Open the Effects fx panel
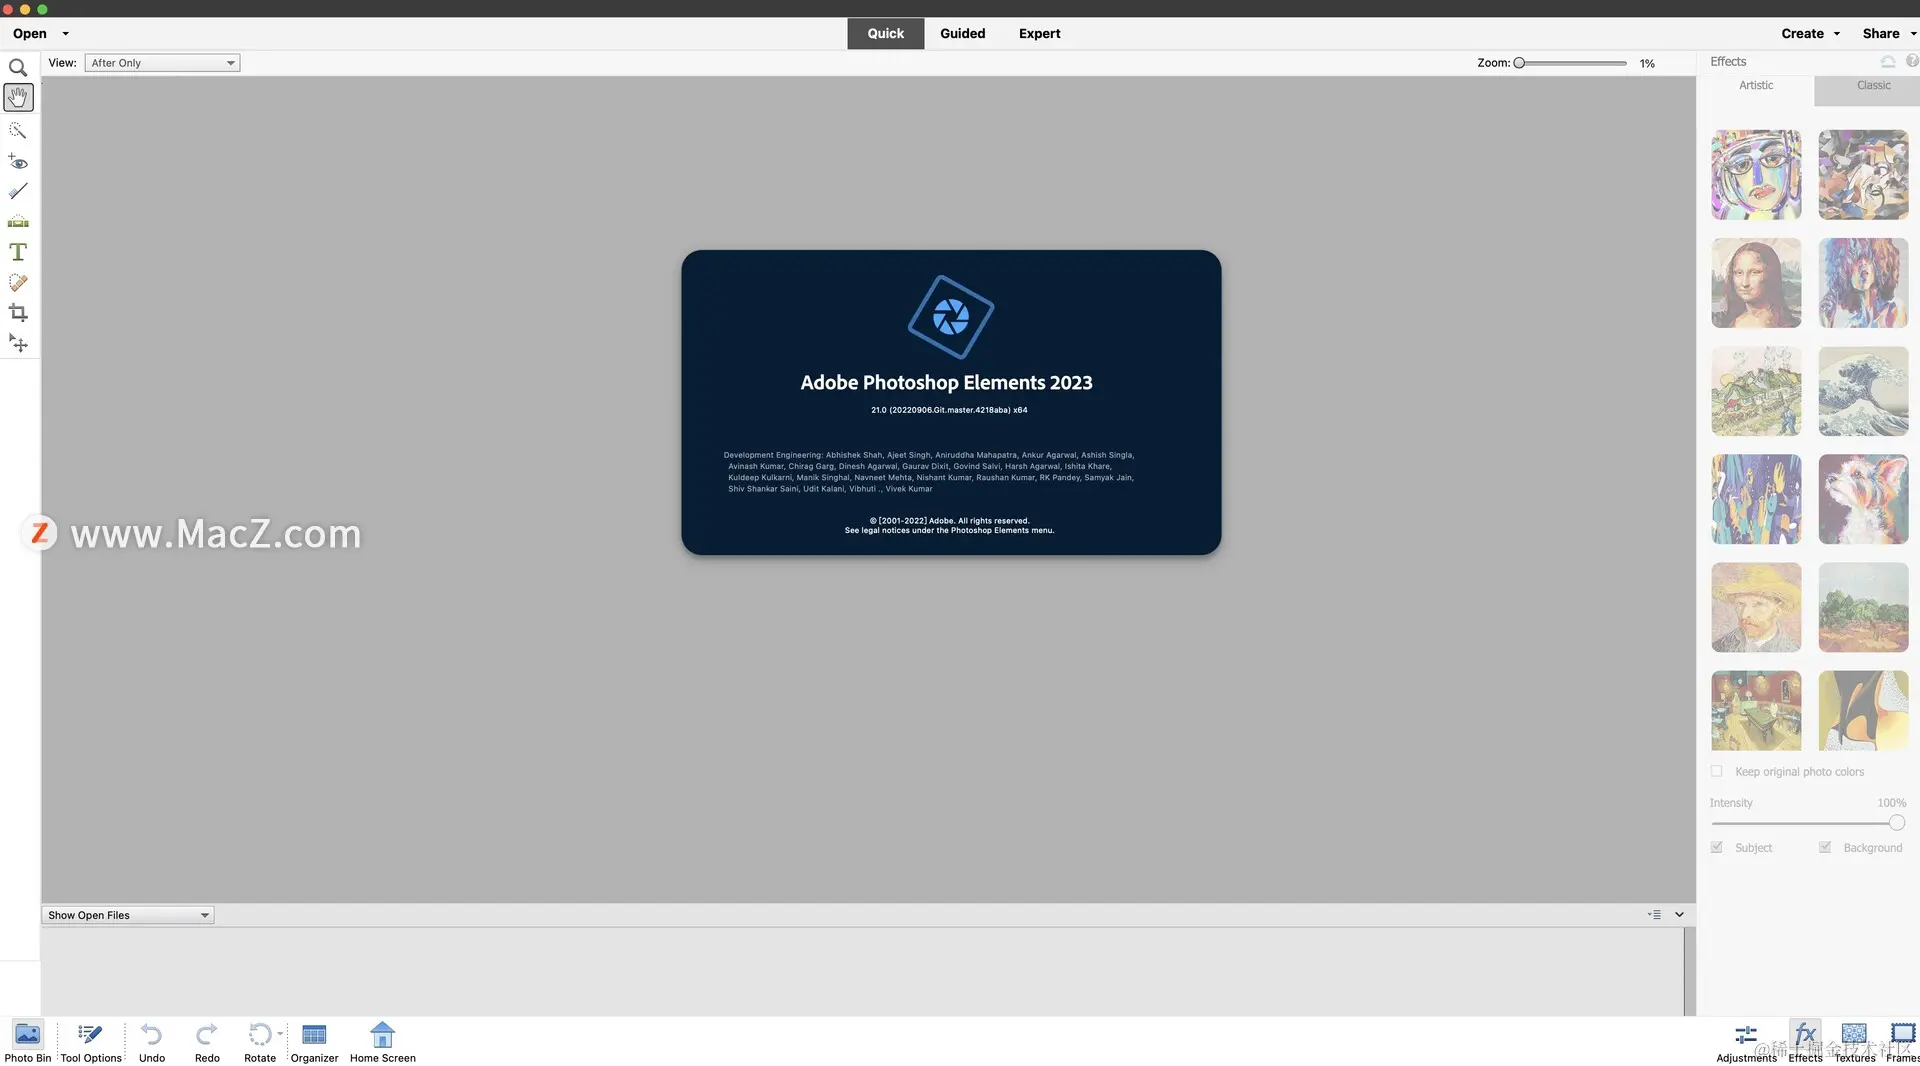 coord(1805,1042)
